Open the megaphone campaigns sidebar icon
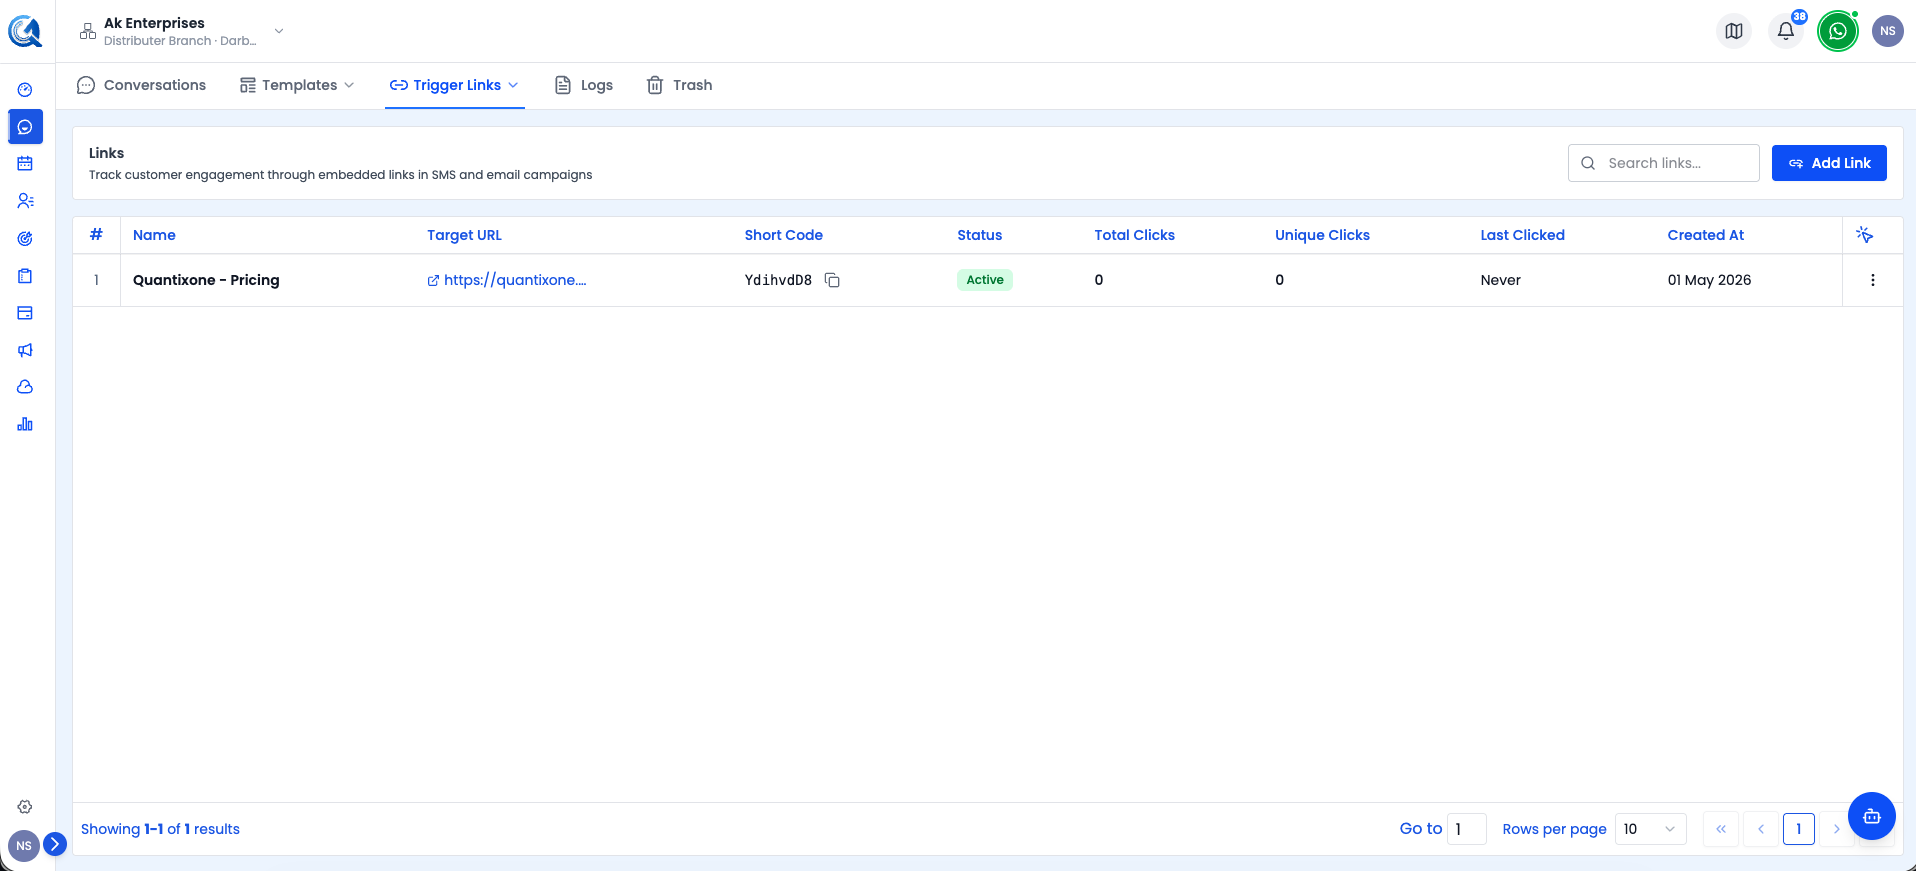The width and height of the screenshot is (1916, 871). pyautogui.click(x=25, y=350)
